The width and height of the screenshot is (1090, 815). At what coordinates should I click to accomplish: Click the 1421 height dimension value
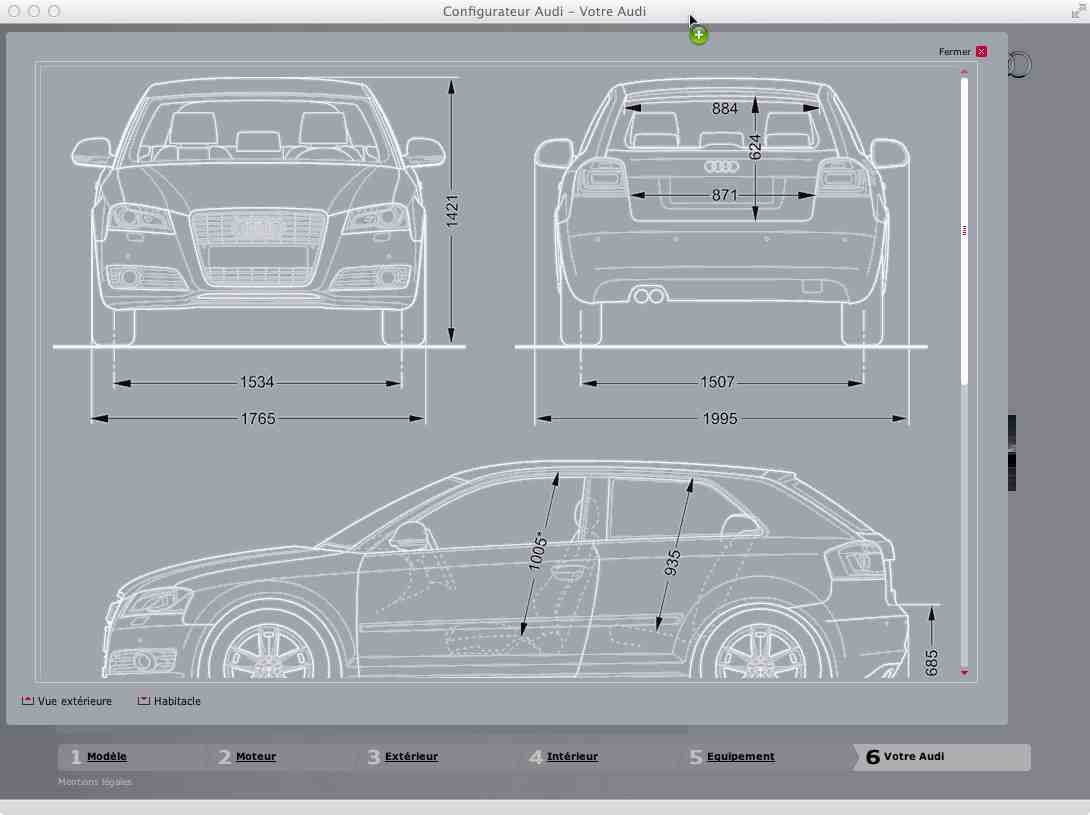[x=452, y=211]
